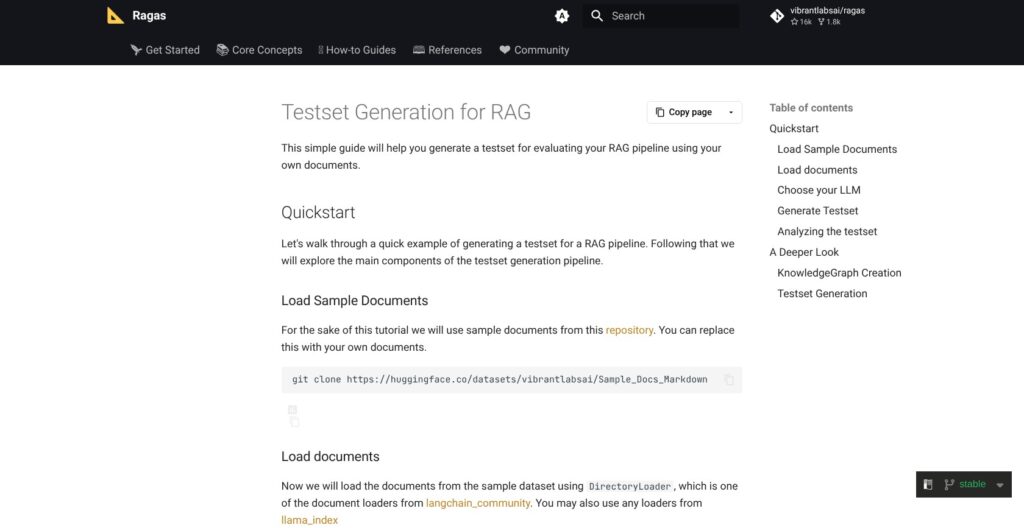Viewport: 1024px width, 528px height.
Task: Click the Quickstart section heading
Action: pyautogui.click(x=318, y=212)
